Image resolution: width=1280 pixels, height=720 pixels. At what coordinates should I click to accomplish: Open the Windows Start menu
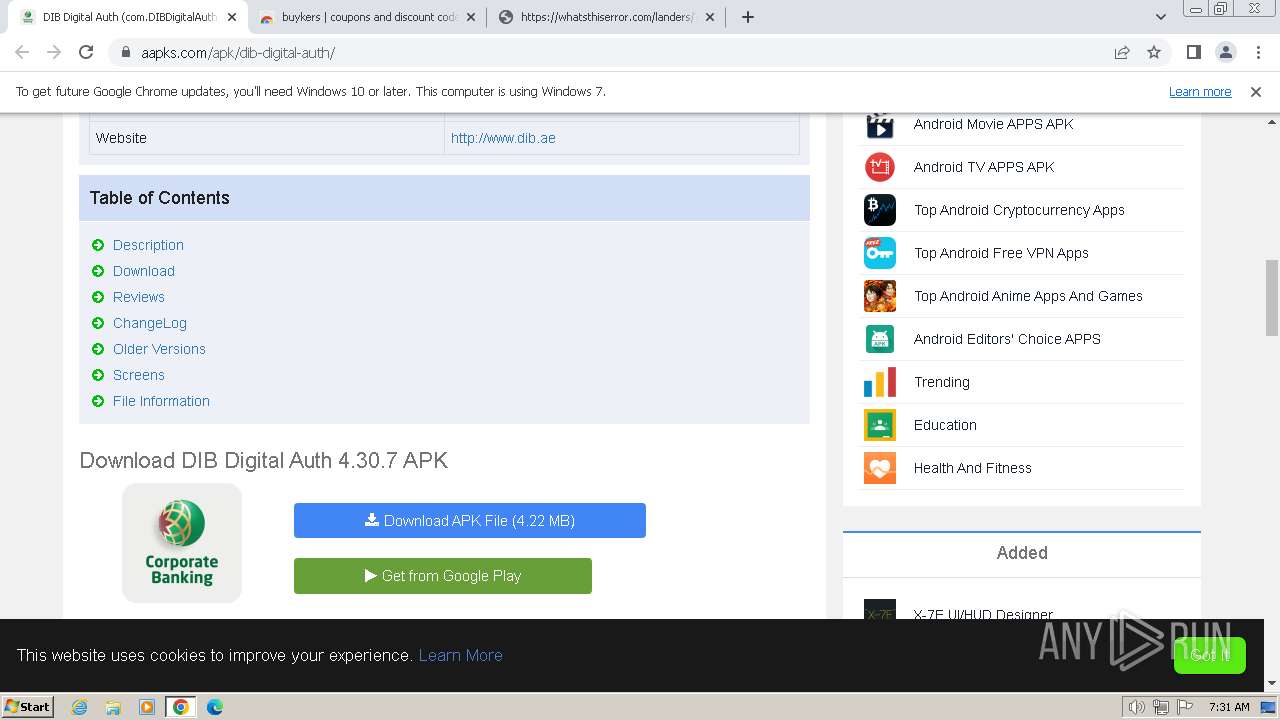pos(28,707)
